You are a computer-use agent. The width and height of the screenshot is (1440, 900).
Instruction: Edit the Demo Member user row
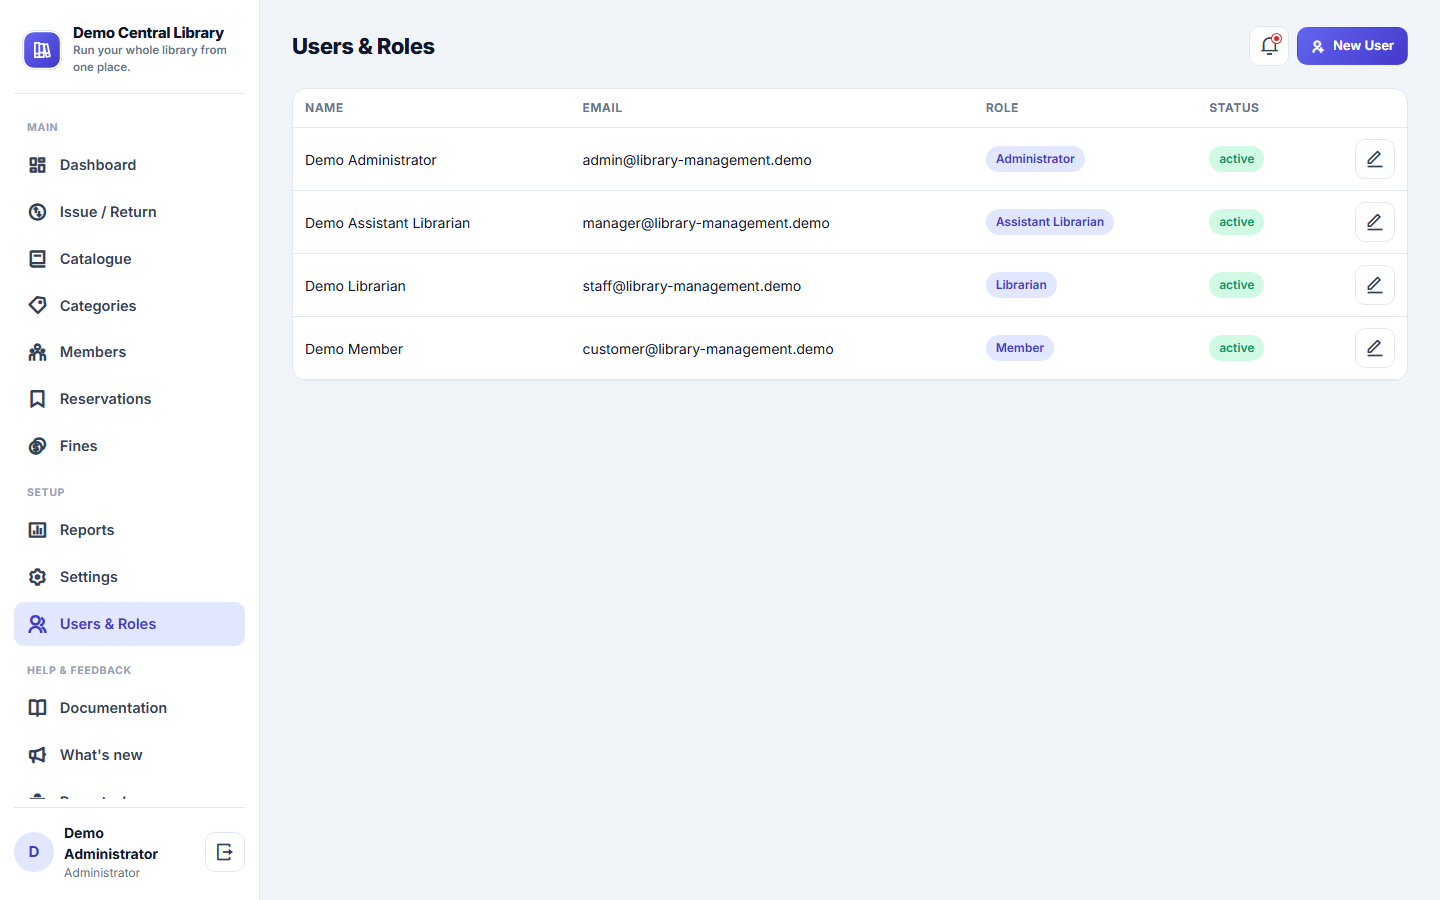point(1375,348)
